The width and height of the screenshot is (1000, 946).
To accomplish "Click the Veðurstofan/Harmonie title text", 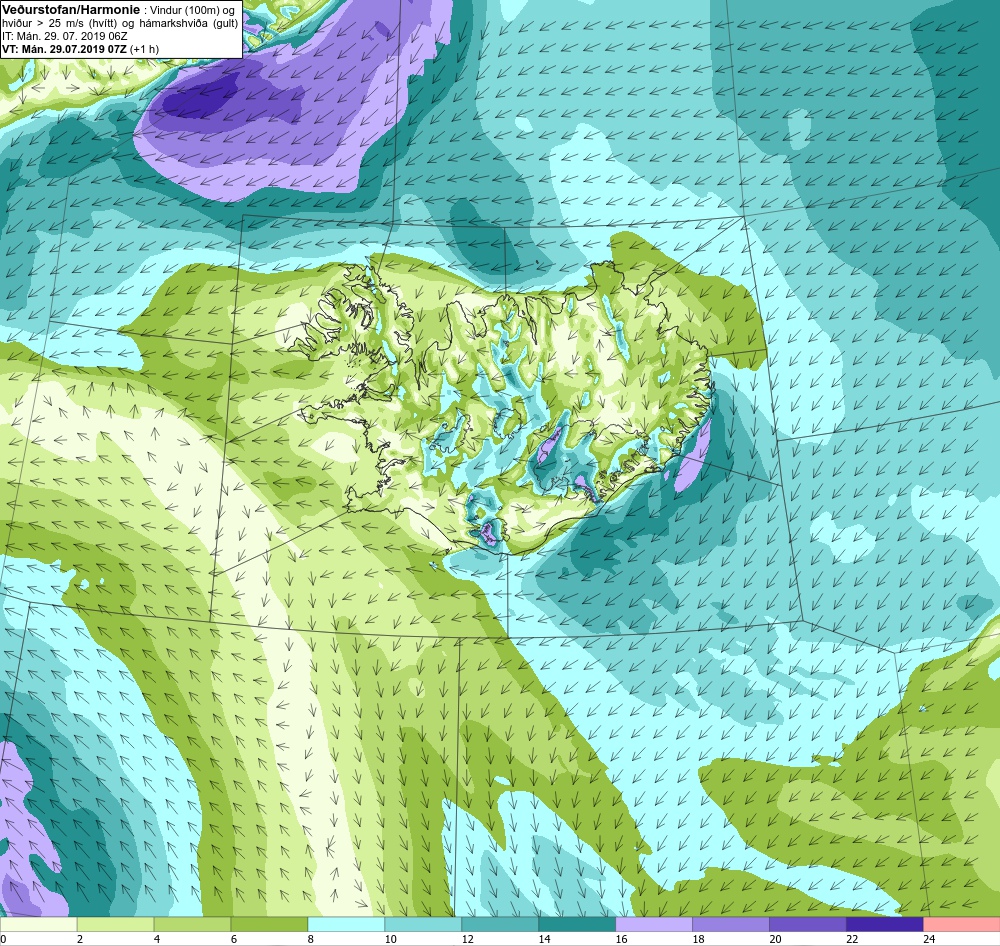I will coord(69,10).
